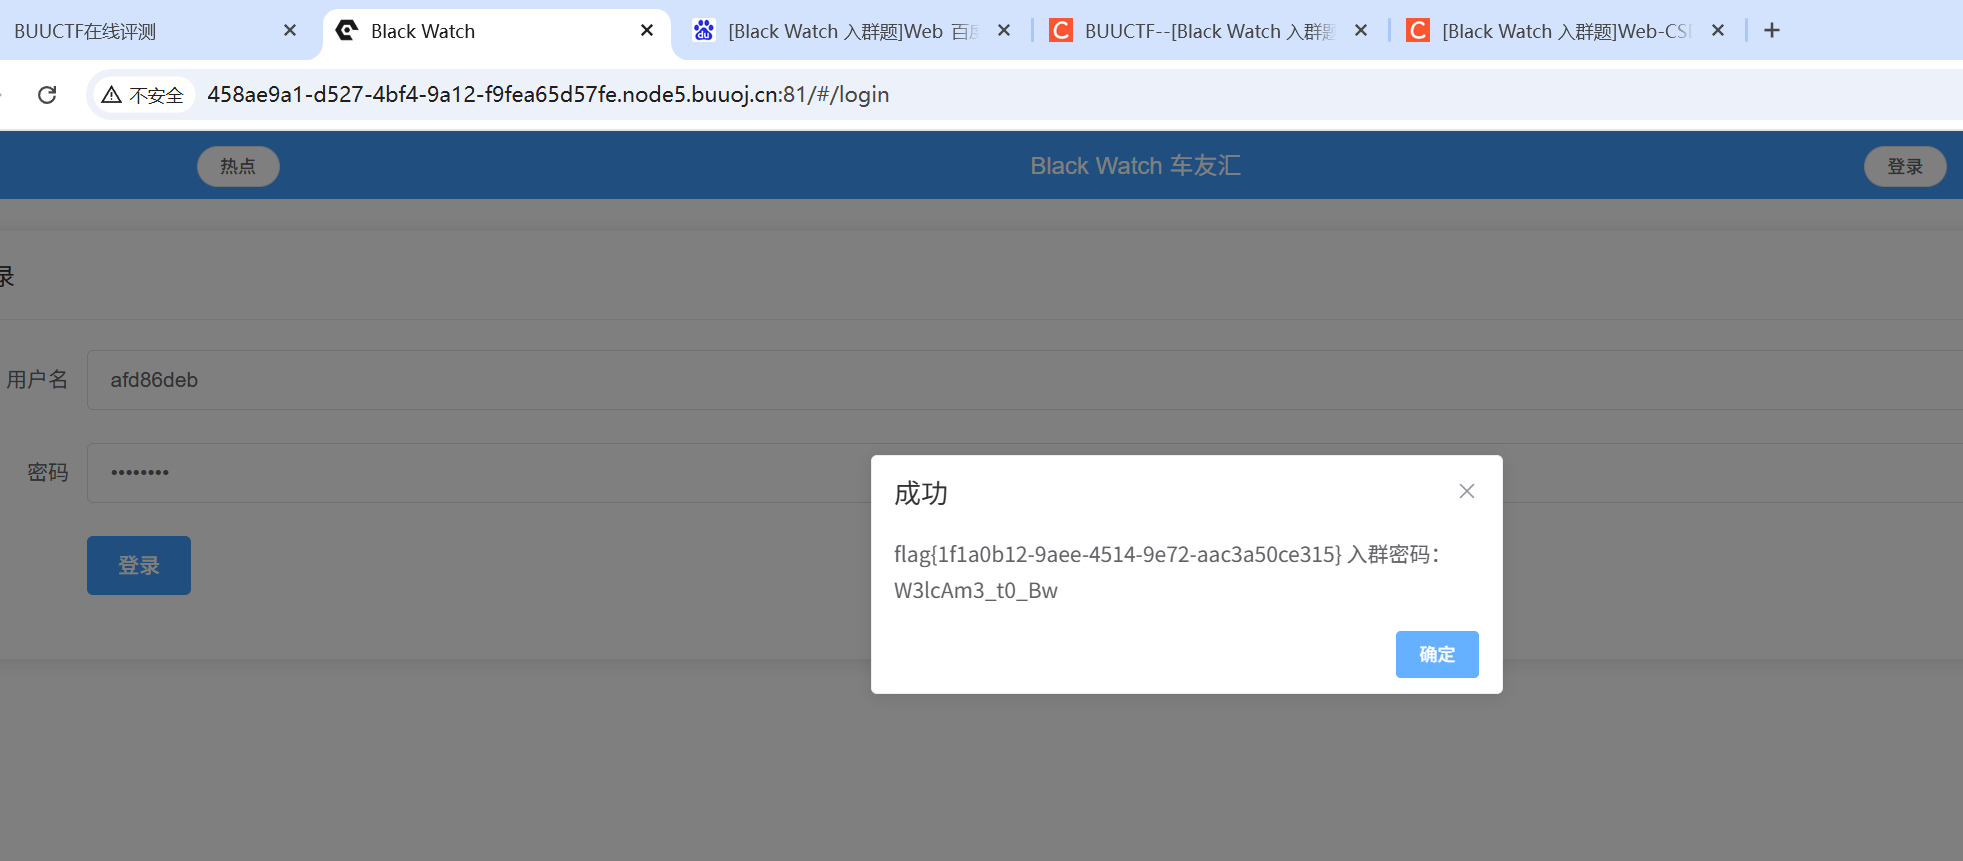Click the blue 登录 submit button
The height and width of the screenshot is (861, 1963).
tap(139, 566)
